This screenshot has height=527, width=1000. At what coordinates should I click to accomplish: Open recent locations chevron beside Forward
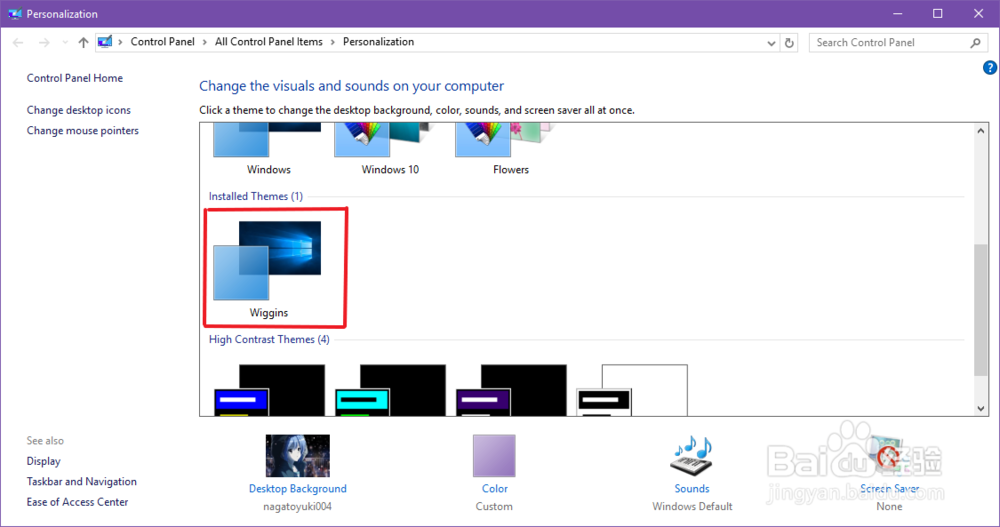[x=64, y=42]
